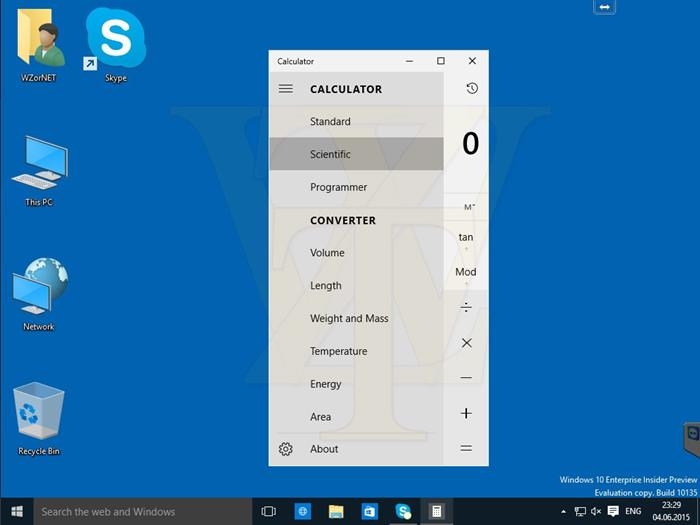Click the Calculator title bar text
Image resolution: width=700 pixels, height=525 pixels.
tap(295, 61)
